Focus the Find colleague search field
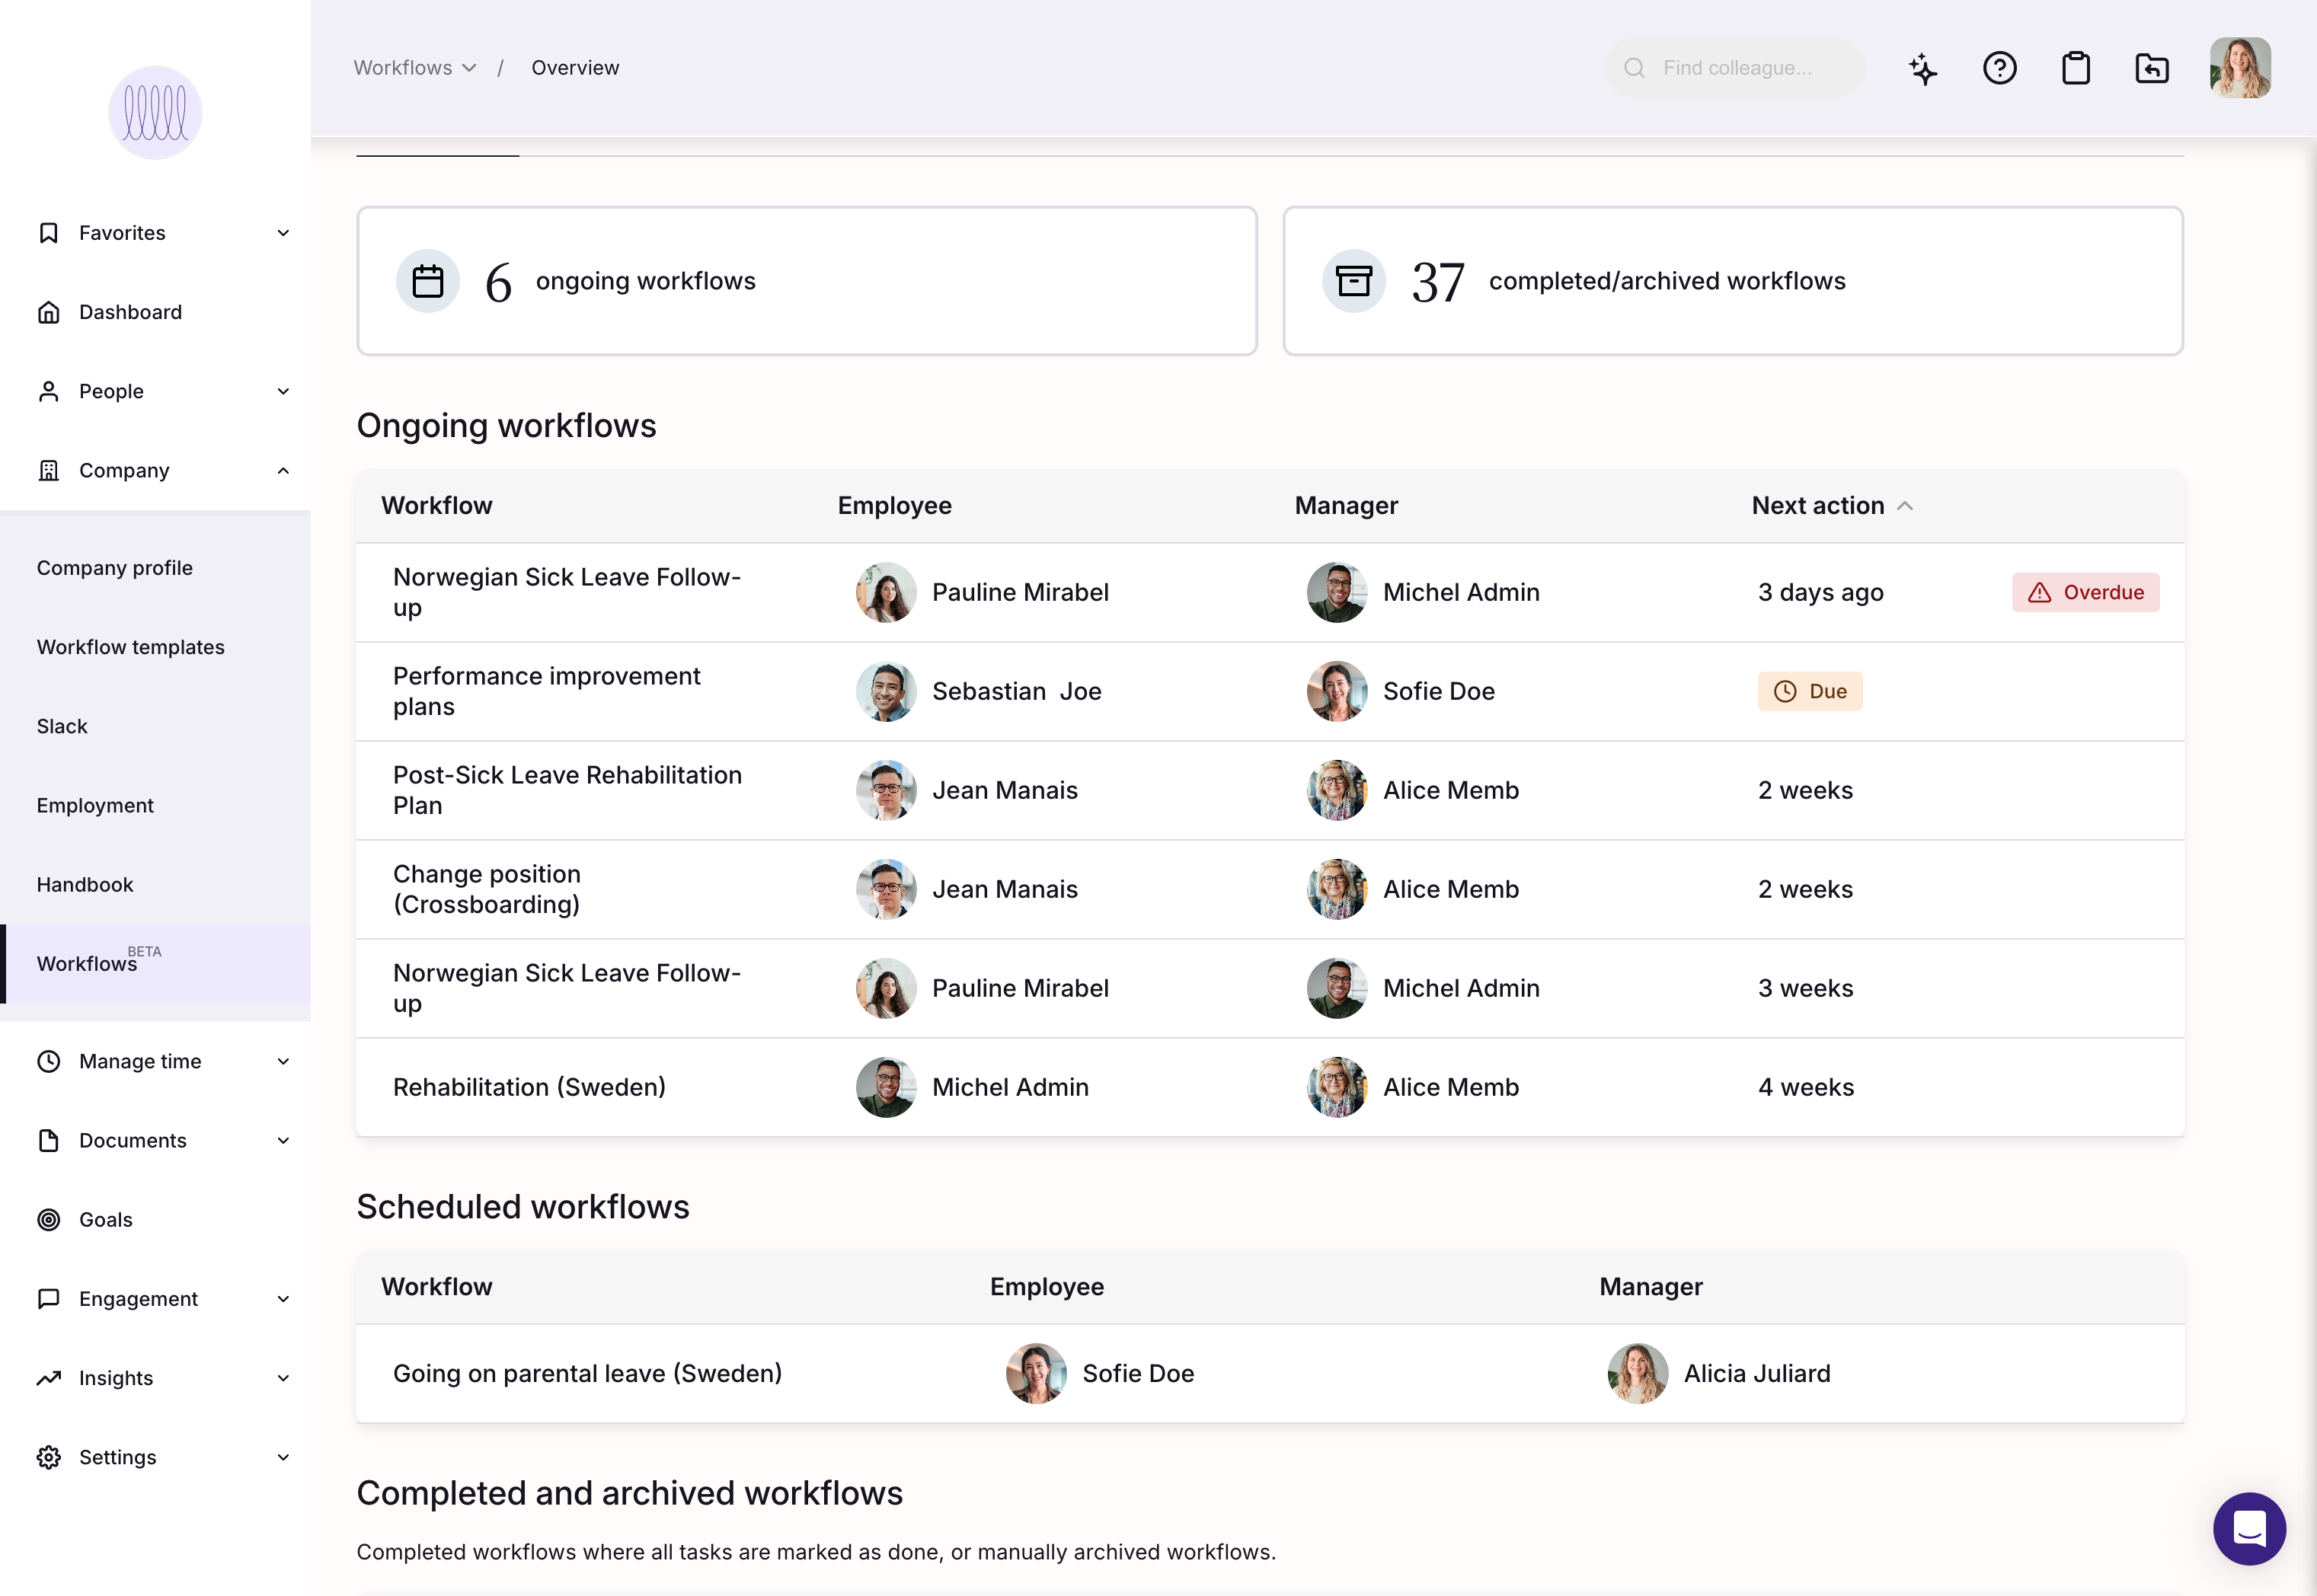 point(1734,68)
